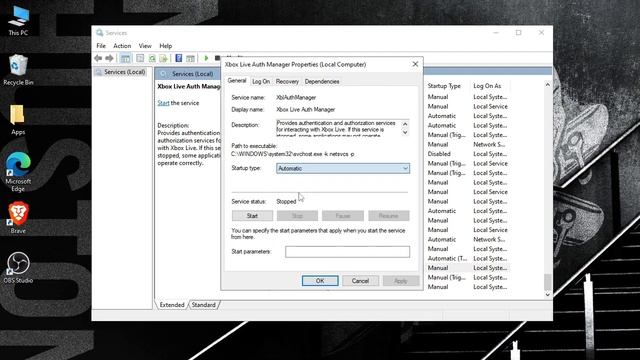Launch OBS Studio from desktop
The width and height of the screenshot is (640, 360).
[x=18, y=267]
